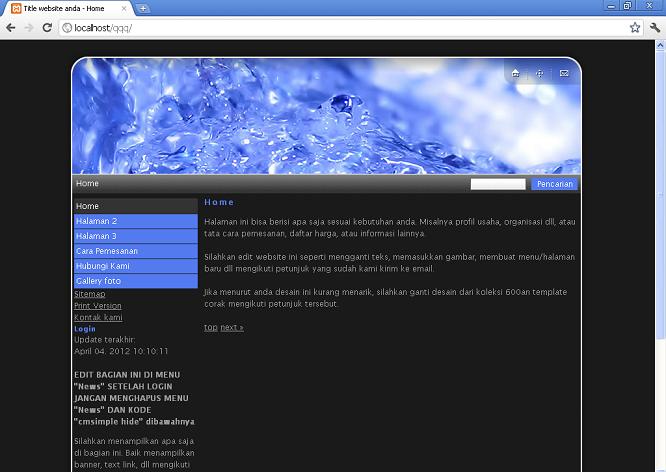The image size is (666, 472).
Task: Click the 'top' link below the article
Action: (x=211, y=328)
